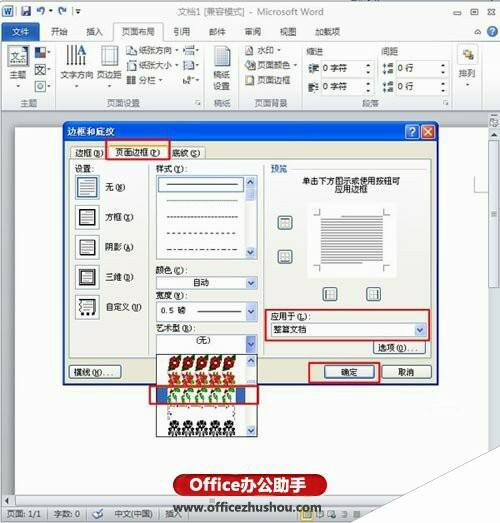Image resolution: width=500 pixels, height=523 pixels.
Task: Open the File (文件) tab
Action: tap(21, 32)
